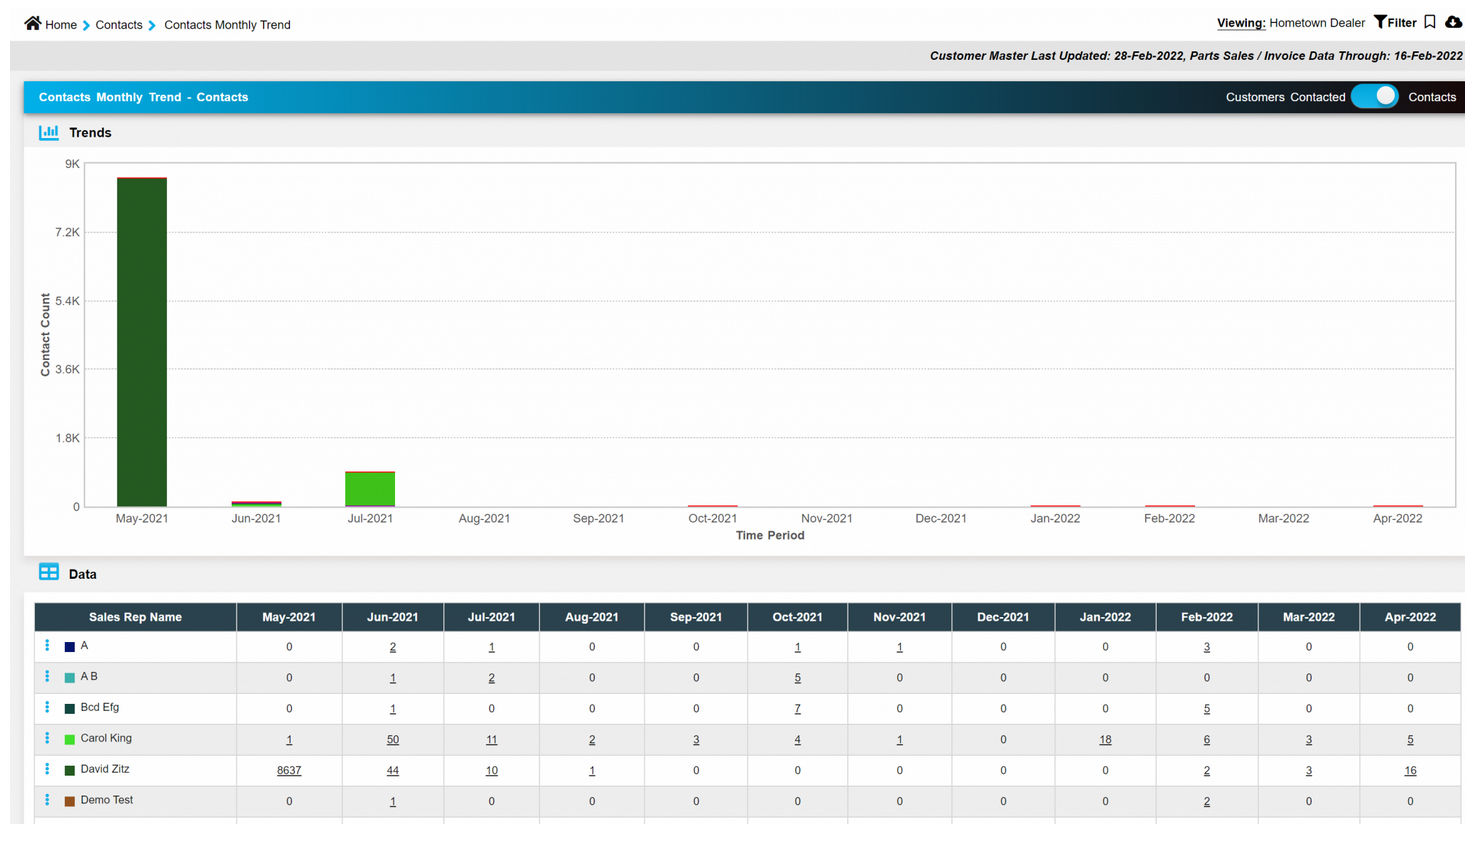Image resolution: width=1479 pixels, height=845 pixels.
Task: Click the small Jun-2021 chart bar
Action: (x=256, y=504)
